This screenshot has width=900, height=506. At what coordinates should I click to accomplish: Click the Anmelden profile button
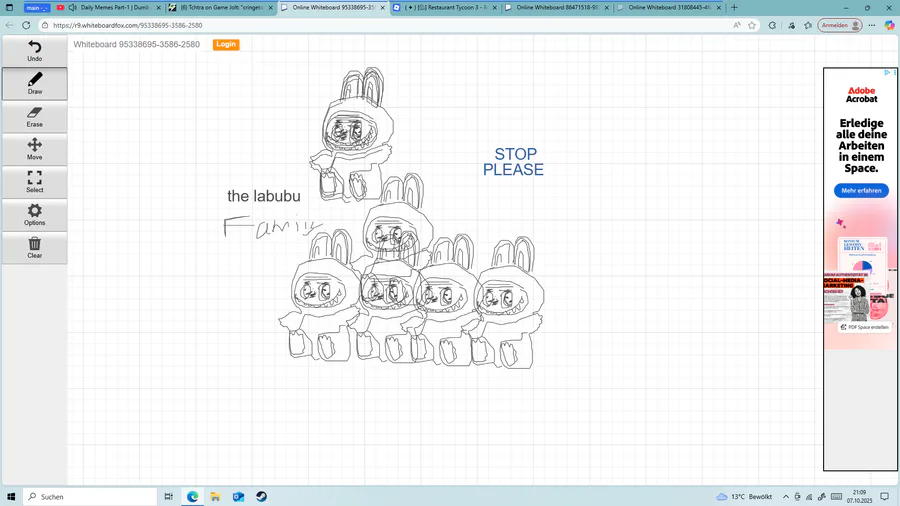click(840, 25)
